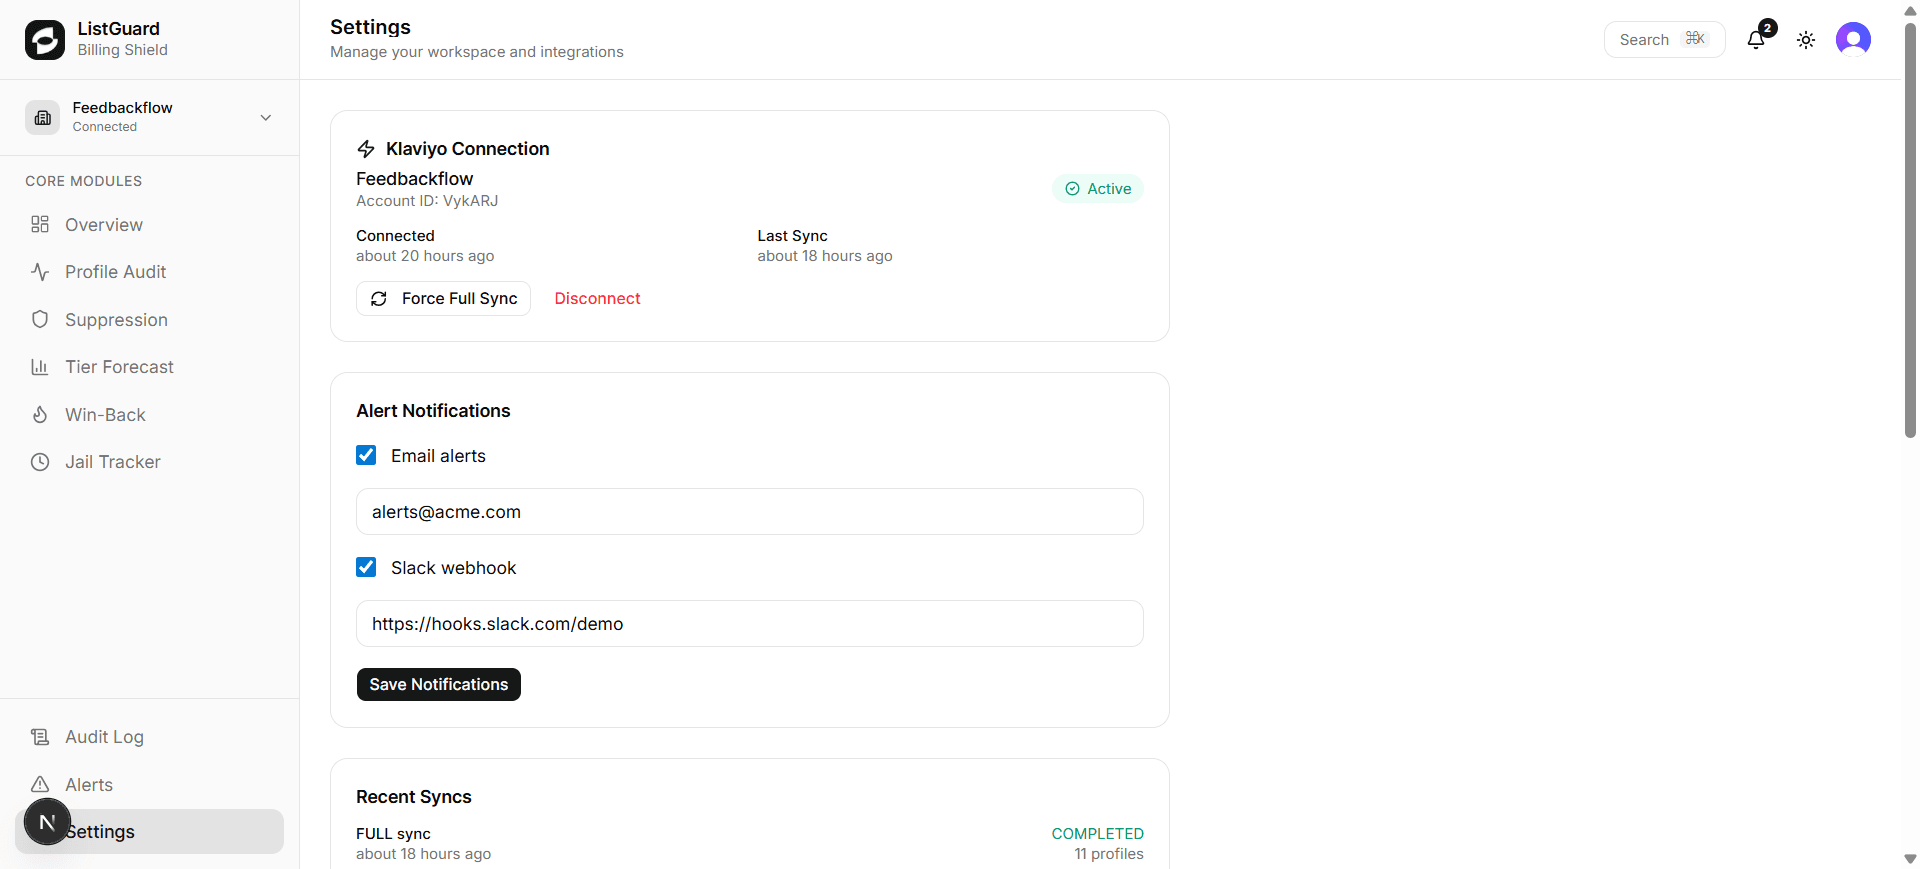
Task: Open the Feedbackflow workspace building icon
Action: tap(43, 118)
